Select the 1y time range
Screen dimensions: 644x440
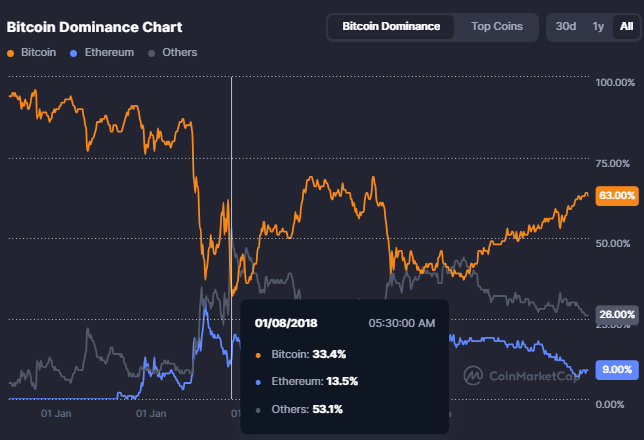pyautogui.click(x=598, y=26)
